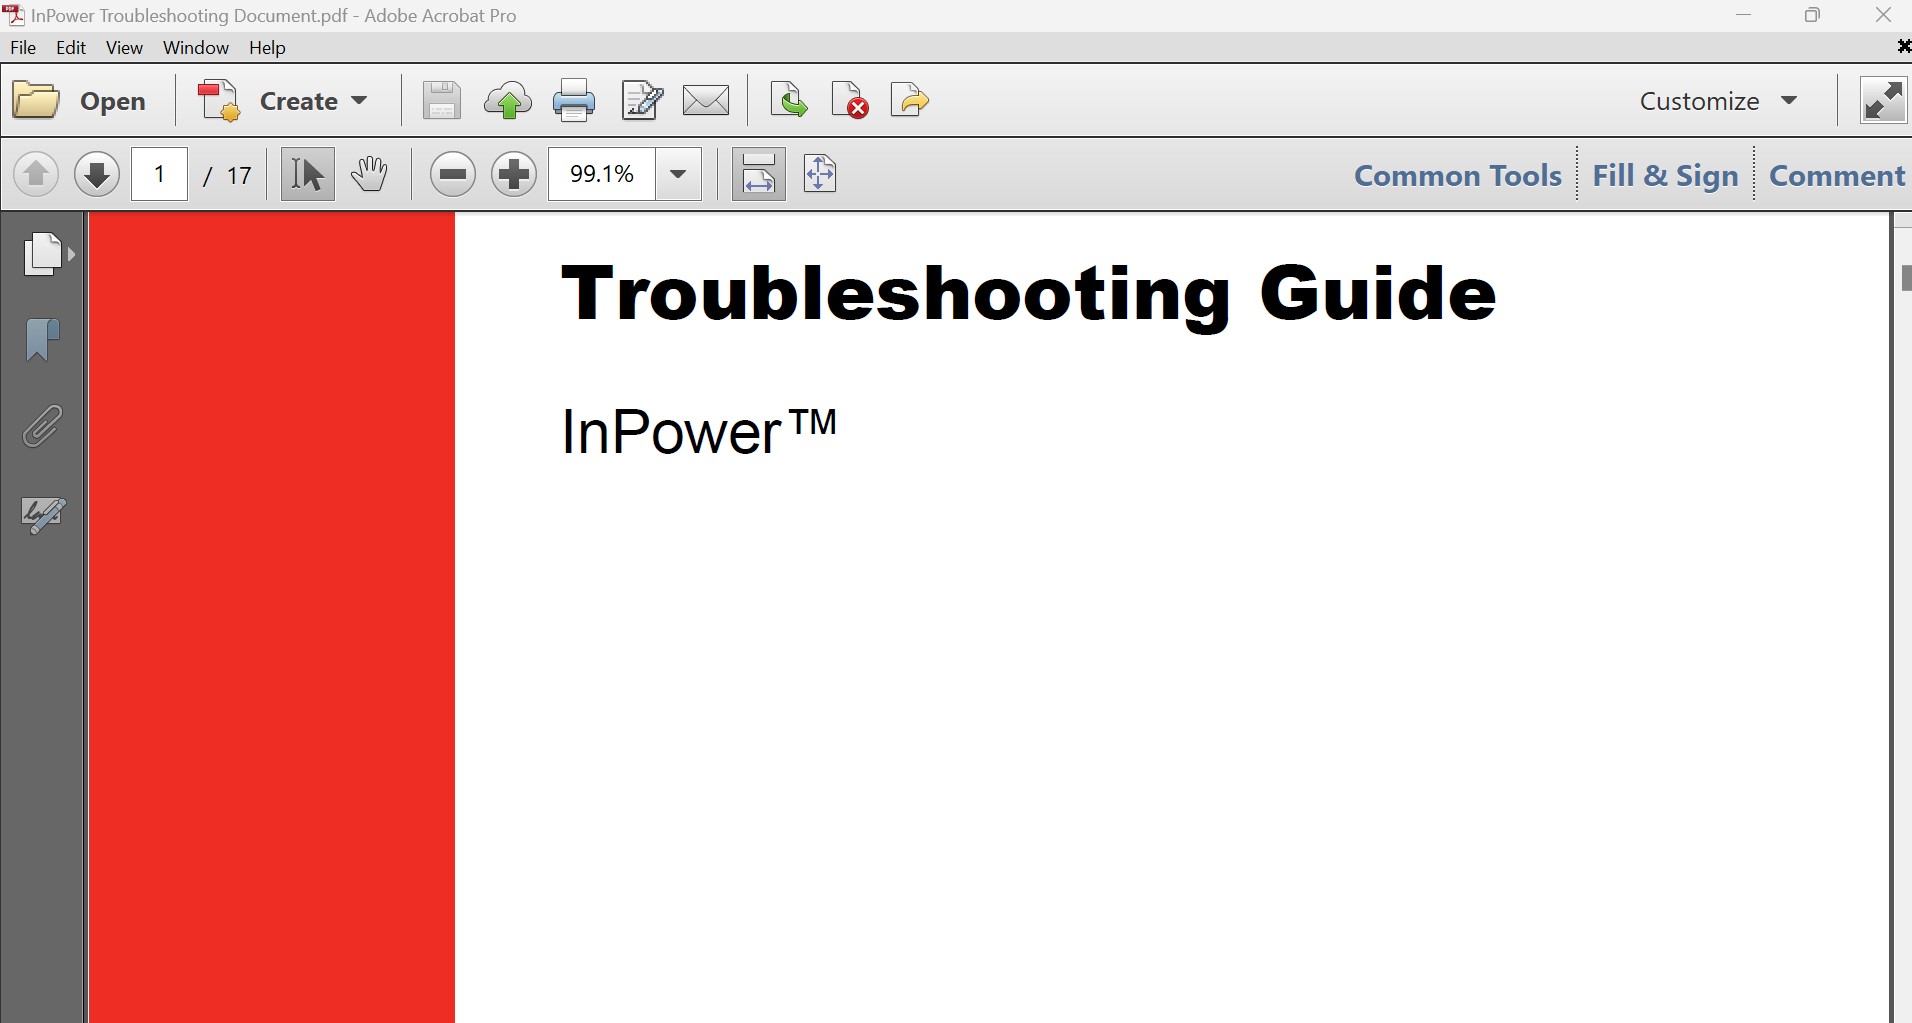Image resolution: width=1912 pixels, height=1023 pixels.
Task: Zoom out with the minus button
Action: coord(453,175)
